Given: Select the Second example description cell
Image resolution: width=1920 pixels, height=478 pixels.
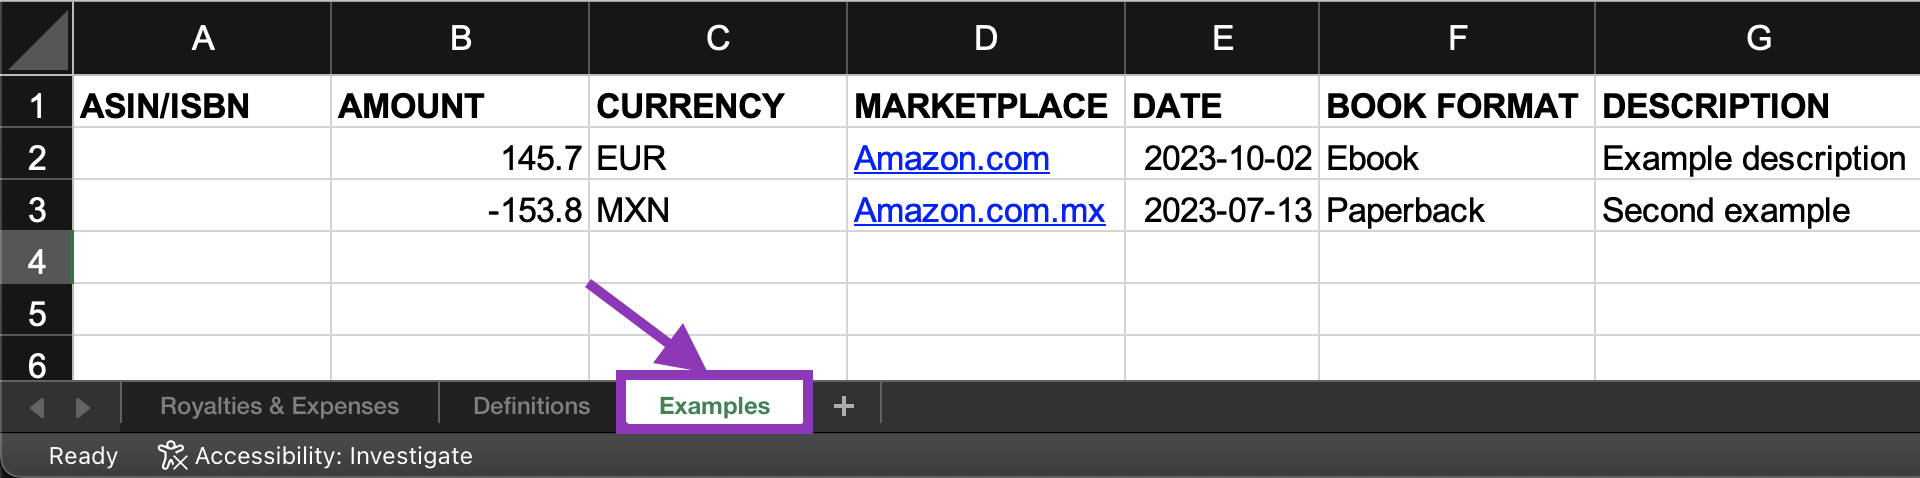Looking at the screenshot, I should tap(1758, 209).
